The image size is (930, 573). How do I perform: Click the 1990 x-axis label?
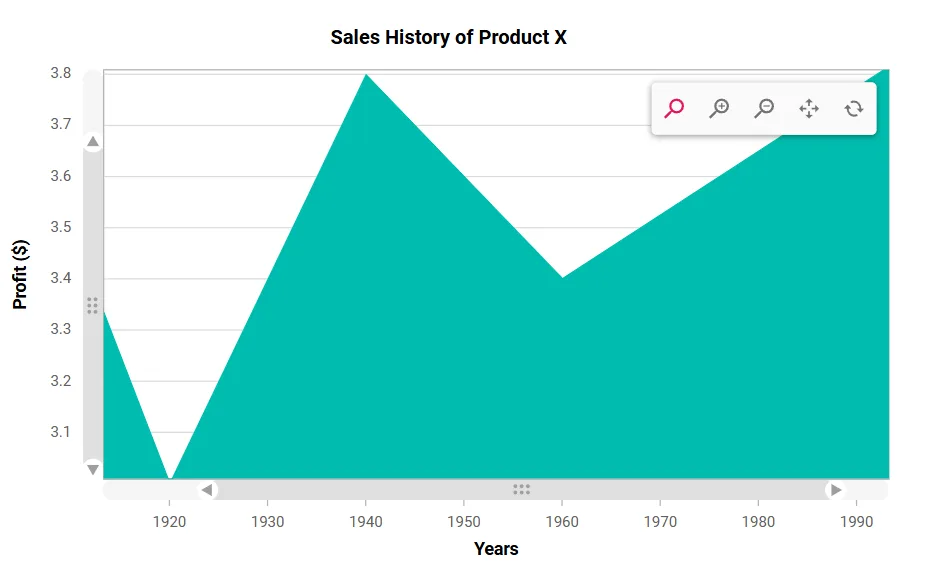click(856, 522)
